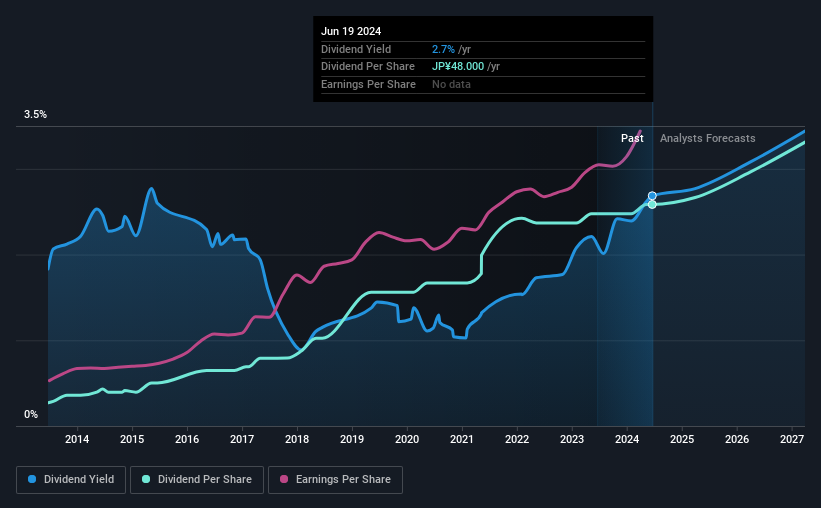Image resolution: width=821 pixels, height=508 pixels.
Task: Click the Past label on chart
Action: tap(632, 138)
